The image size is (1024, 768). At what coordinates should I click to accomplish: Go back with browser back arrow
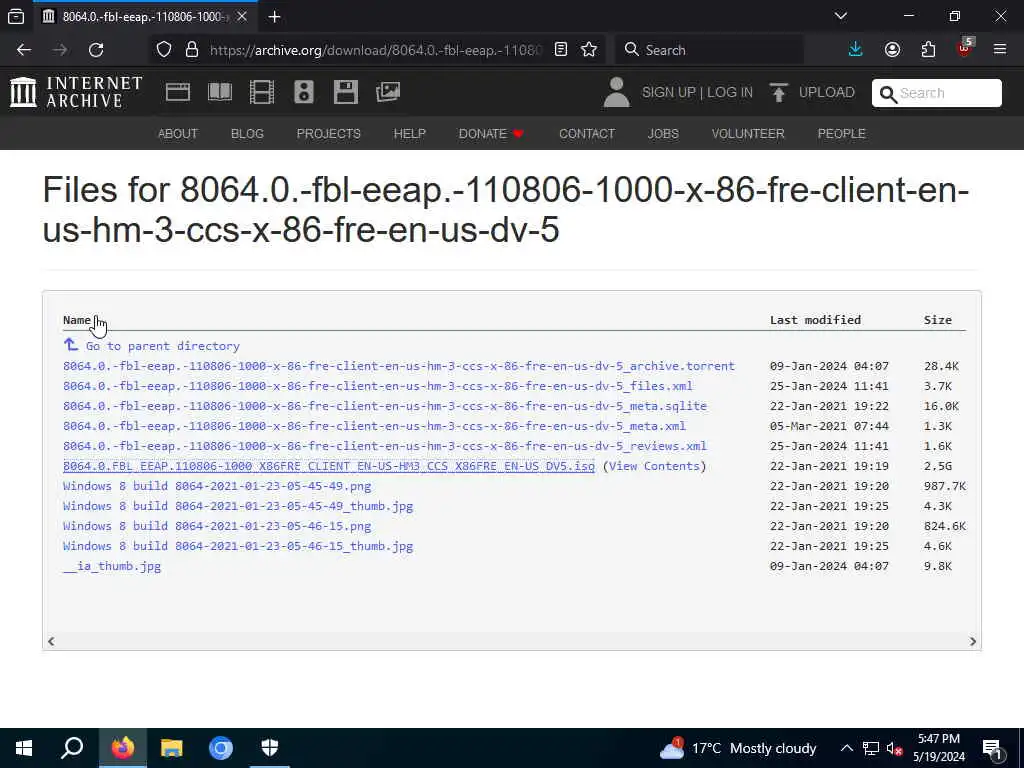tap(24, 50)
